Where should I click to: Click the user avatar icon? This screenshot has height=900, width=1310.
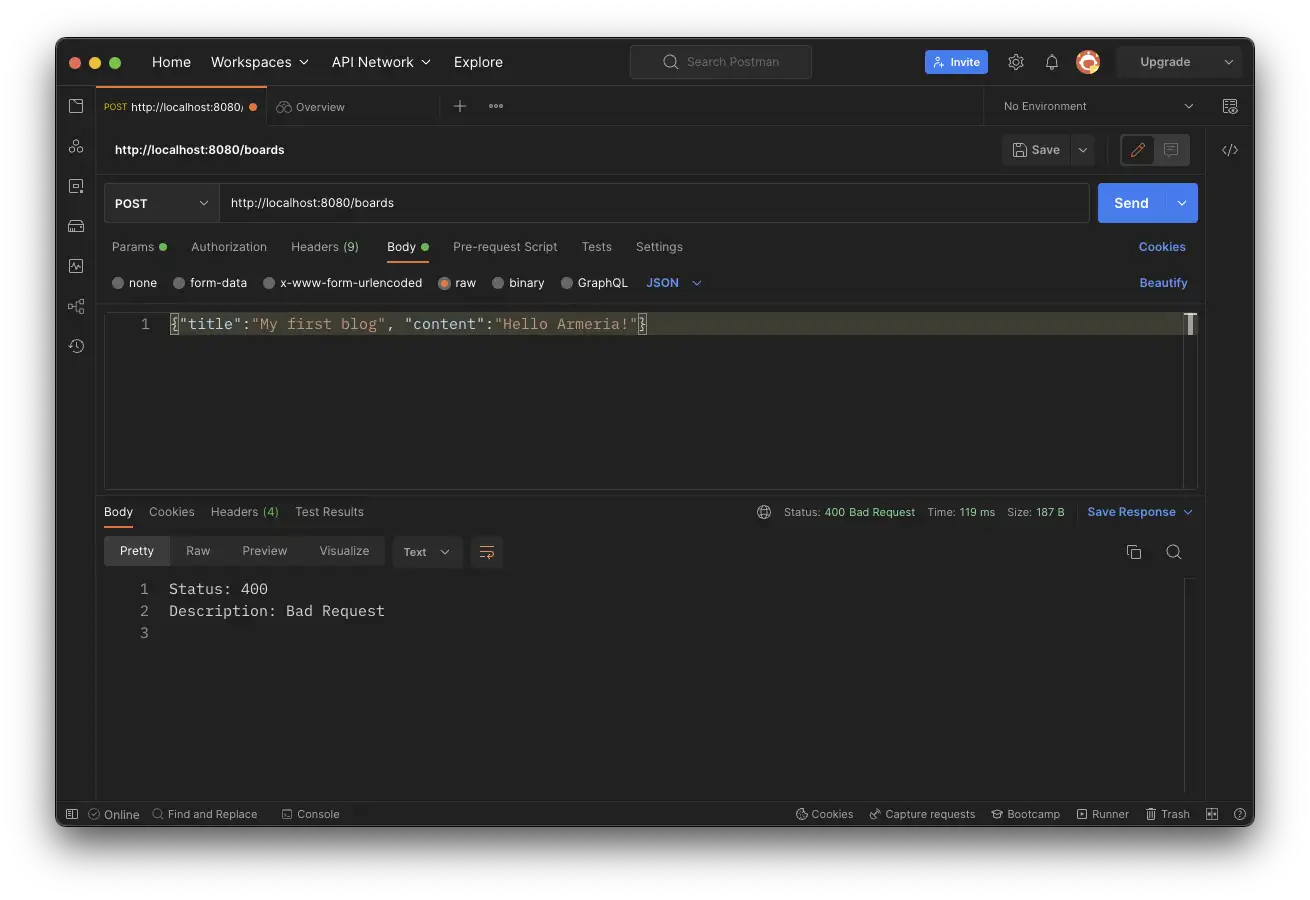coord(1088,62)
